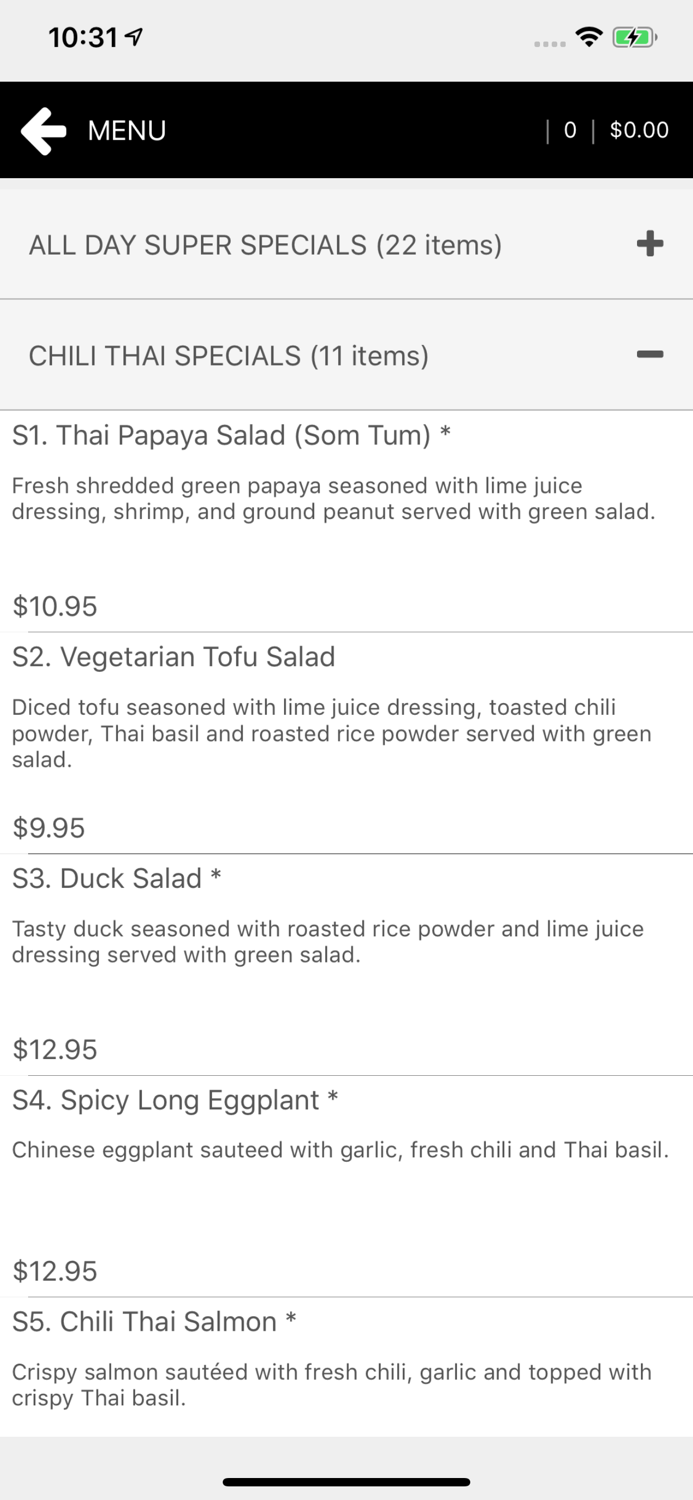Tap the plus sign beside ALL DAY SUPER SPECIALS
The image size is (693, 1500).
click(651, 244)
